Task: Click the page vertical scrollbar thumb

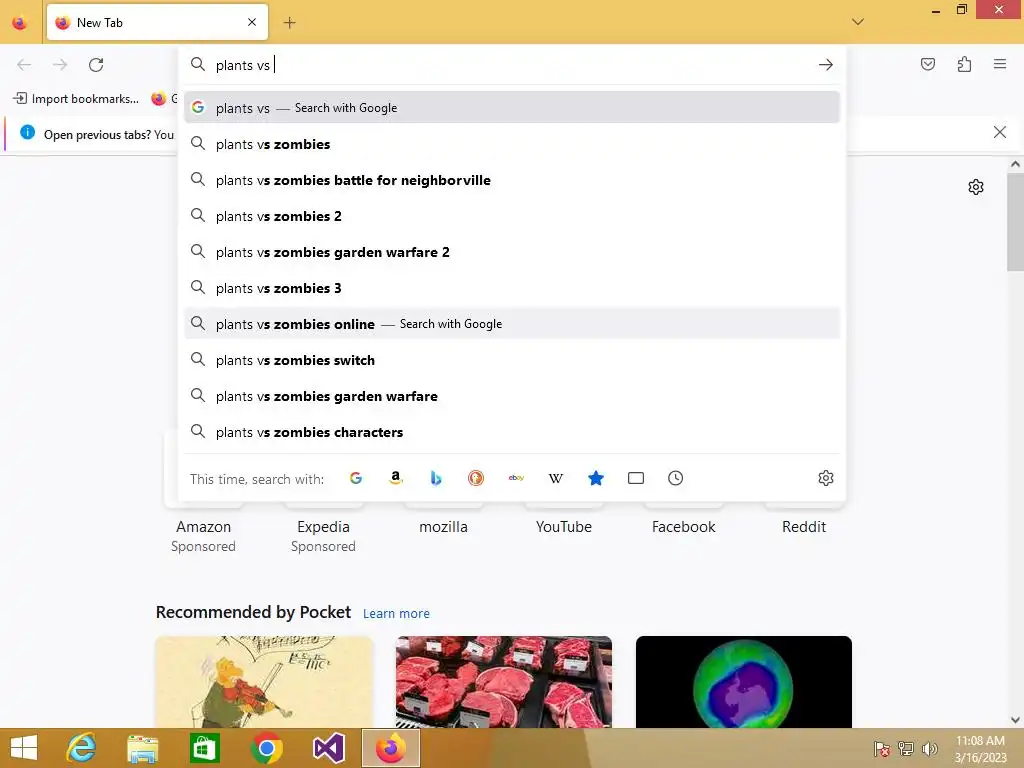Action: click(1015, 222)
